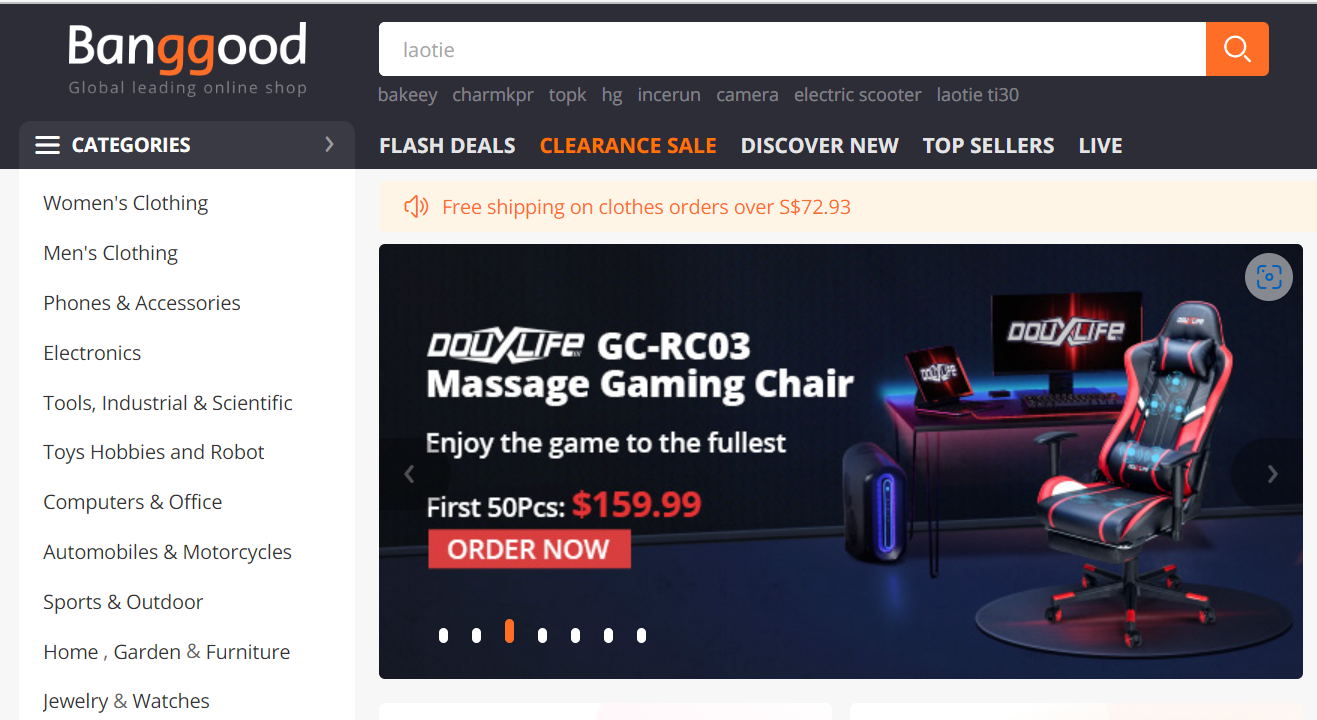Open Phones & Accessories category
Screen dimensions: 1317x720
[x=142, y=303]
